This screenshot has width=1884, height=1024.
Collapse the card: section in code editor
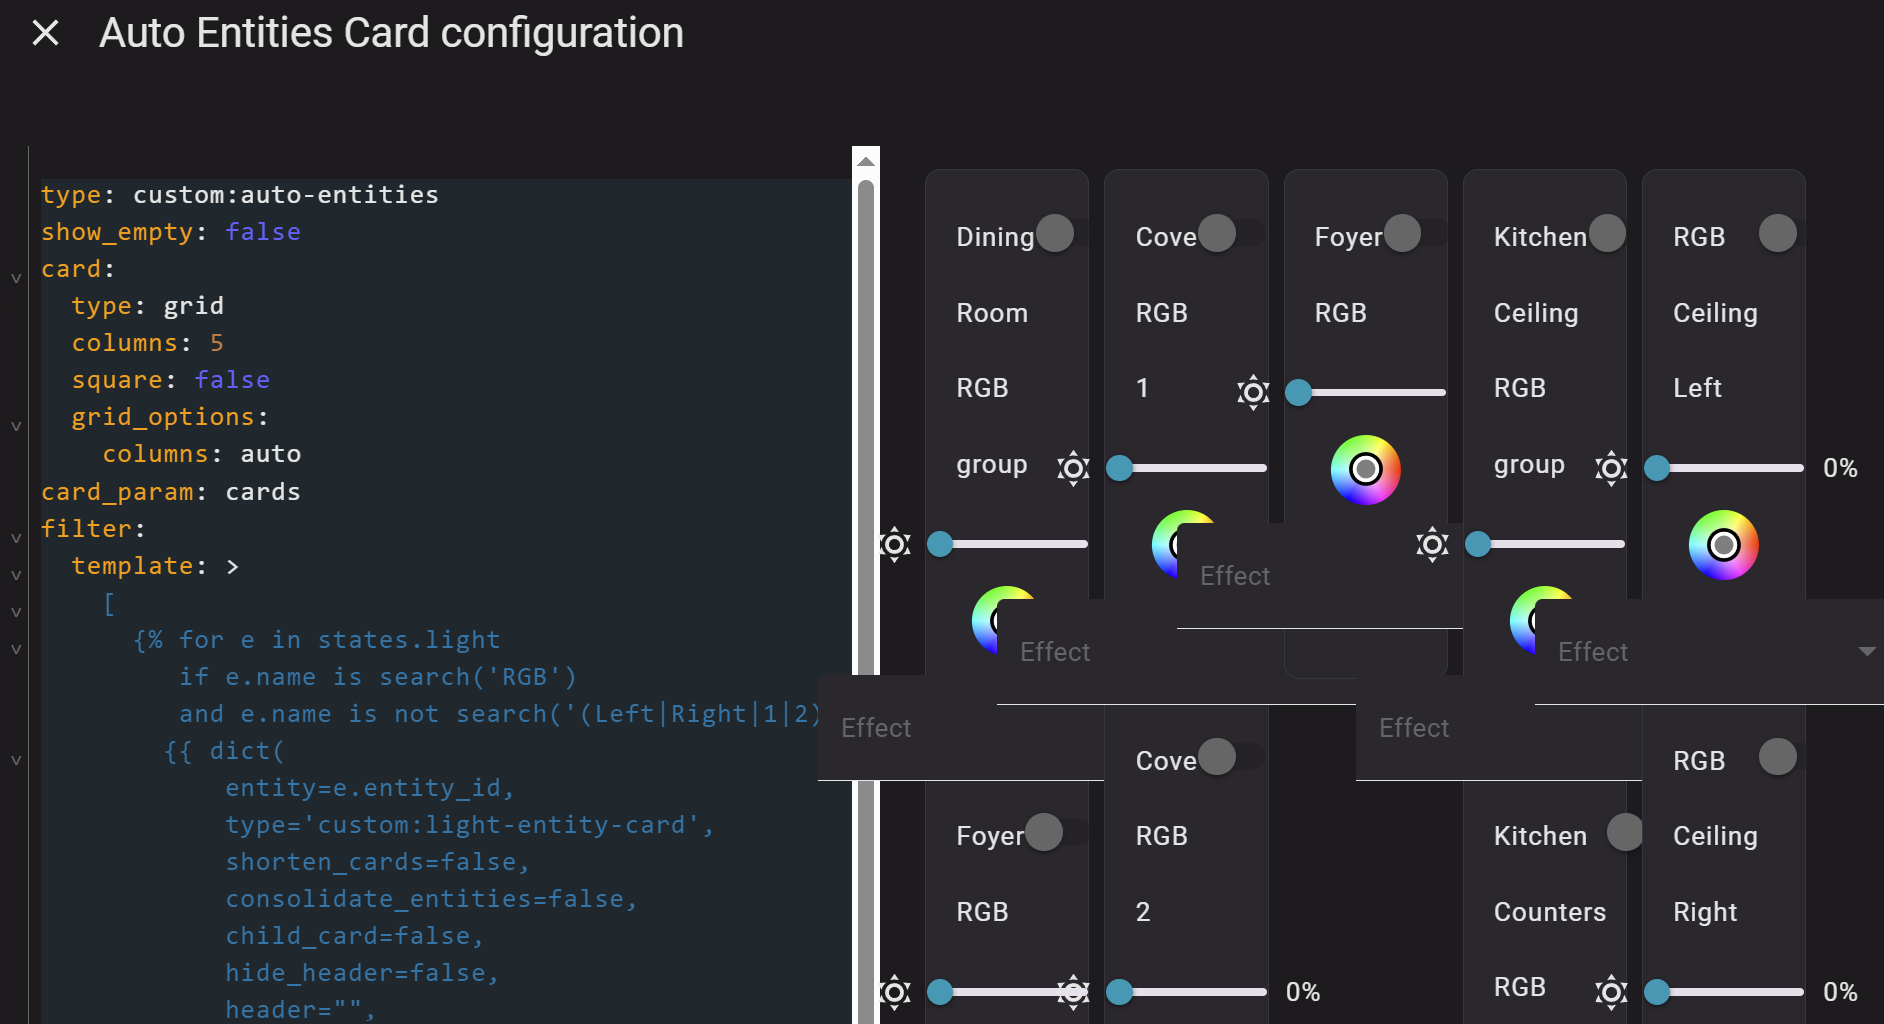tap(16, 278)
